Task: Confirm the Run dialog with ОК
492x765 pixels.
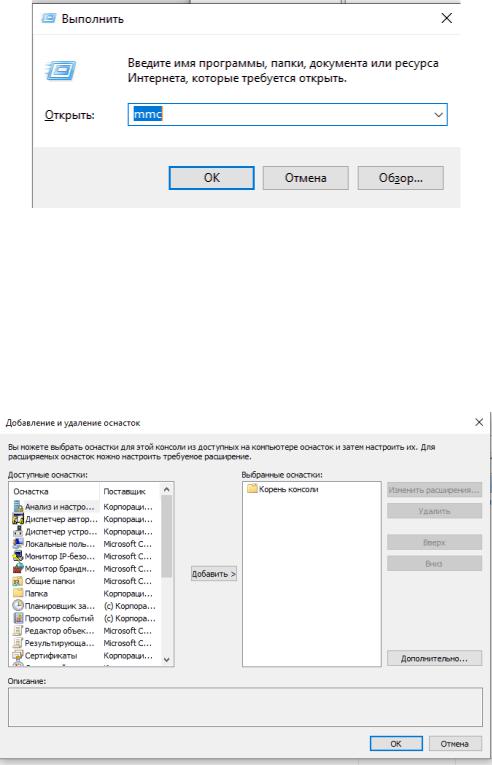Action: click(211, 178)
